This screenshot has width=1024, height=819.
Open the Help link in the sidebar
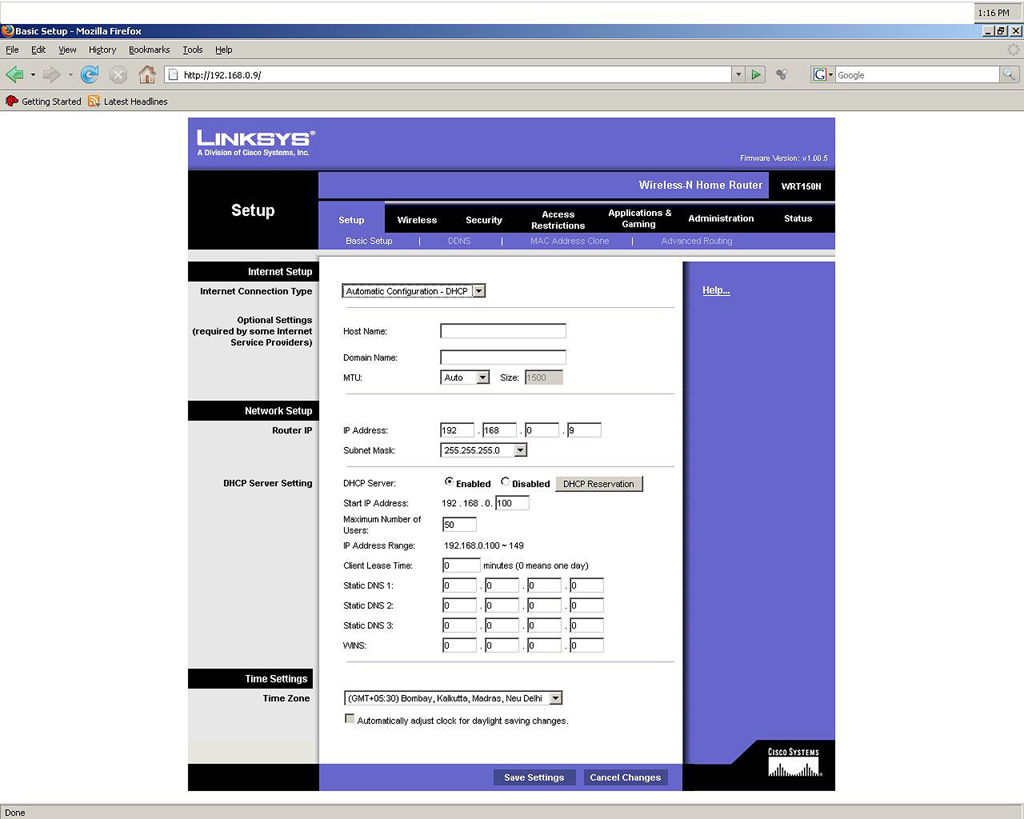(716, 291)
